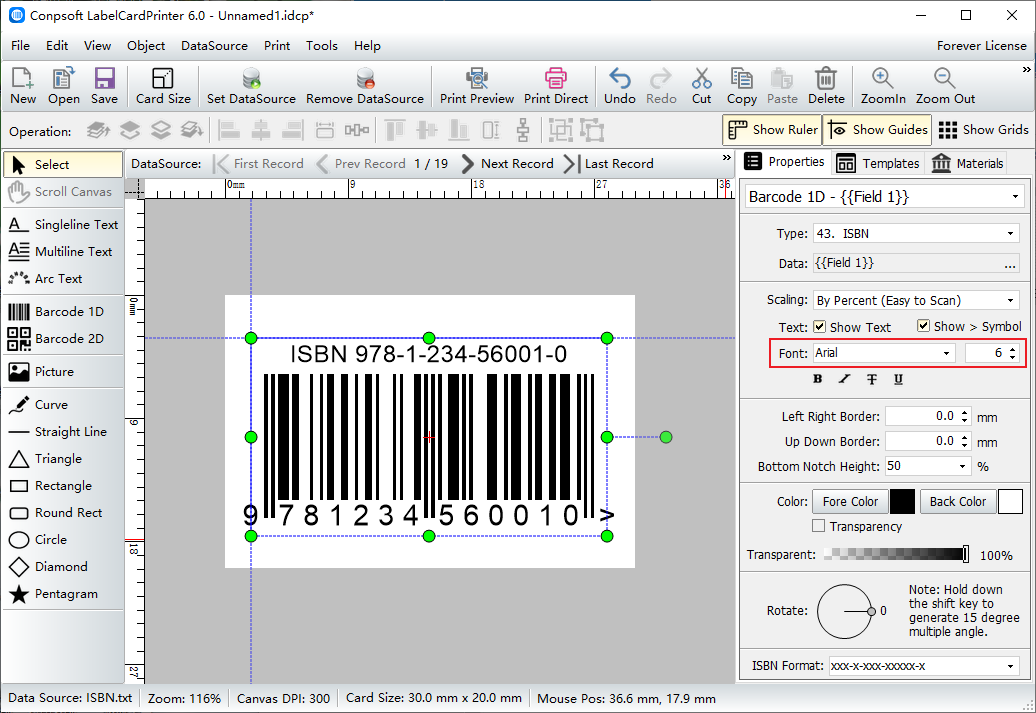
Task: Copy the selected barcode
Action: (741, 85)
